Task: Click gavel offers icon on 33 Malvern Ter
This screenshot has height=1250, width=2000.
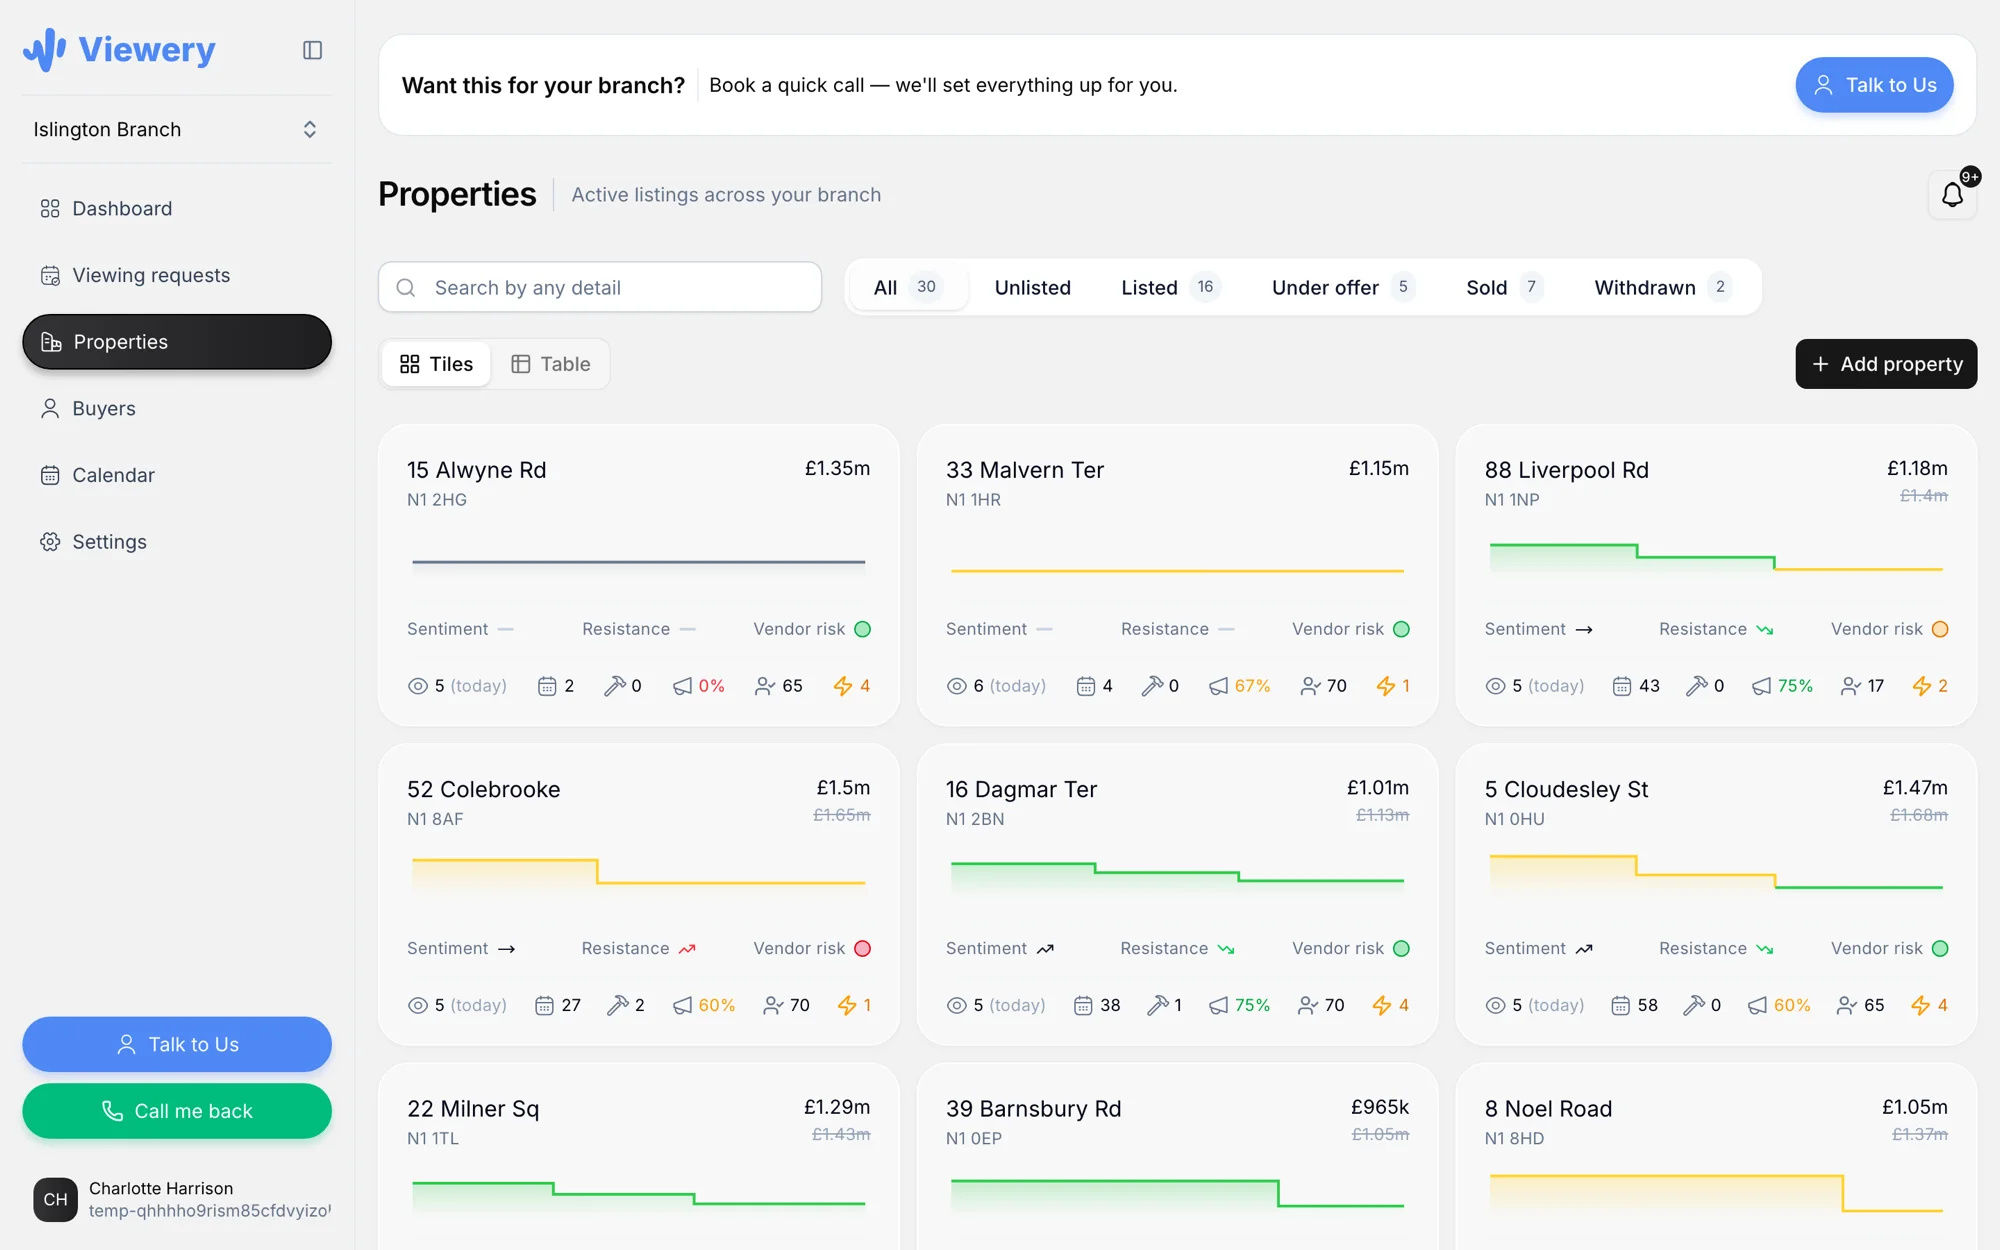Action: click(1152, 686)
